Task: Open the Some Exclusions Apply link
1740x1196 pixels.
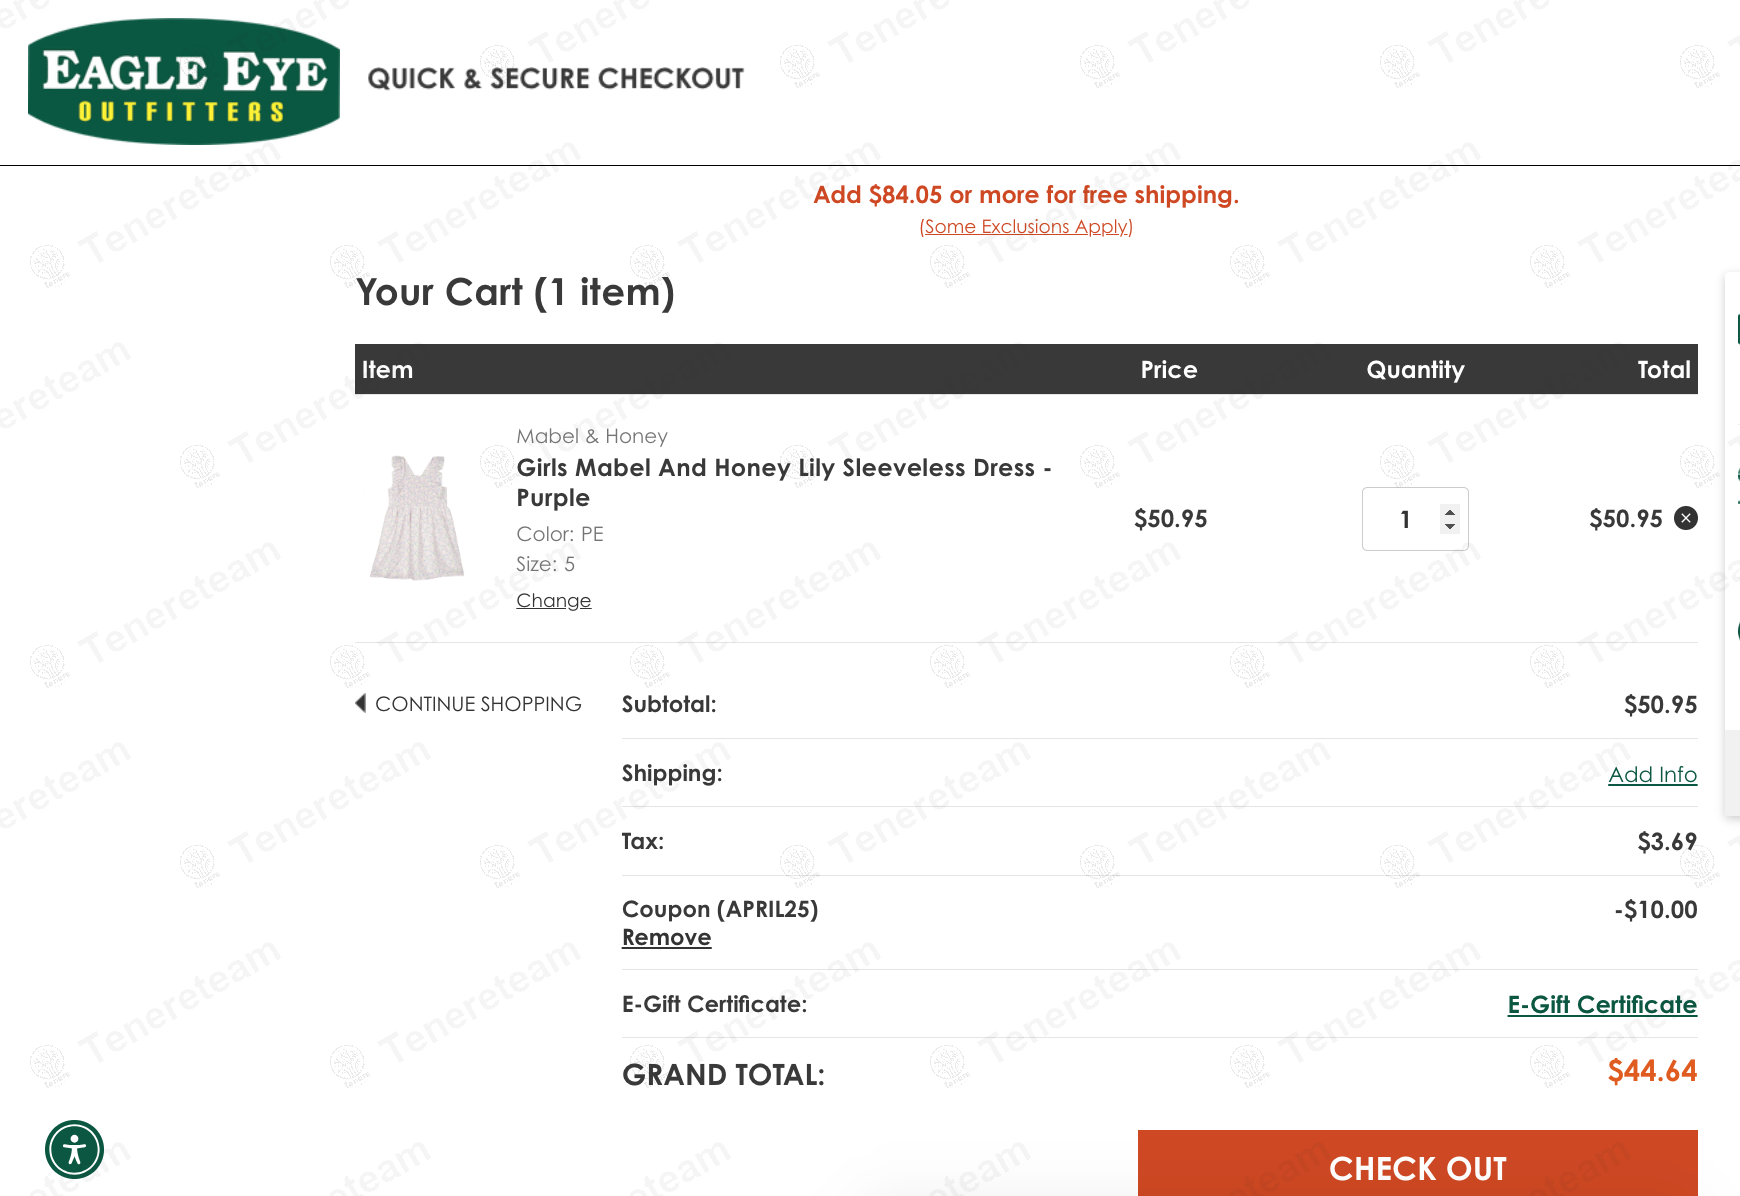Action: [1026, 227]
